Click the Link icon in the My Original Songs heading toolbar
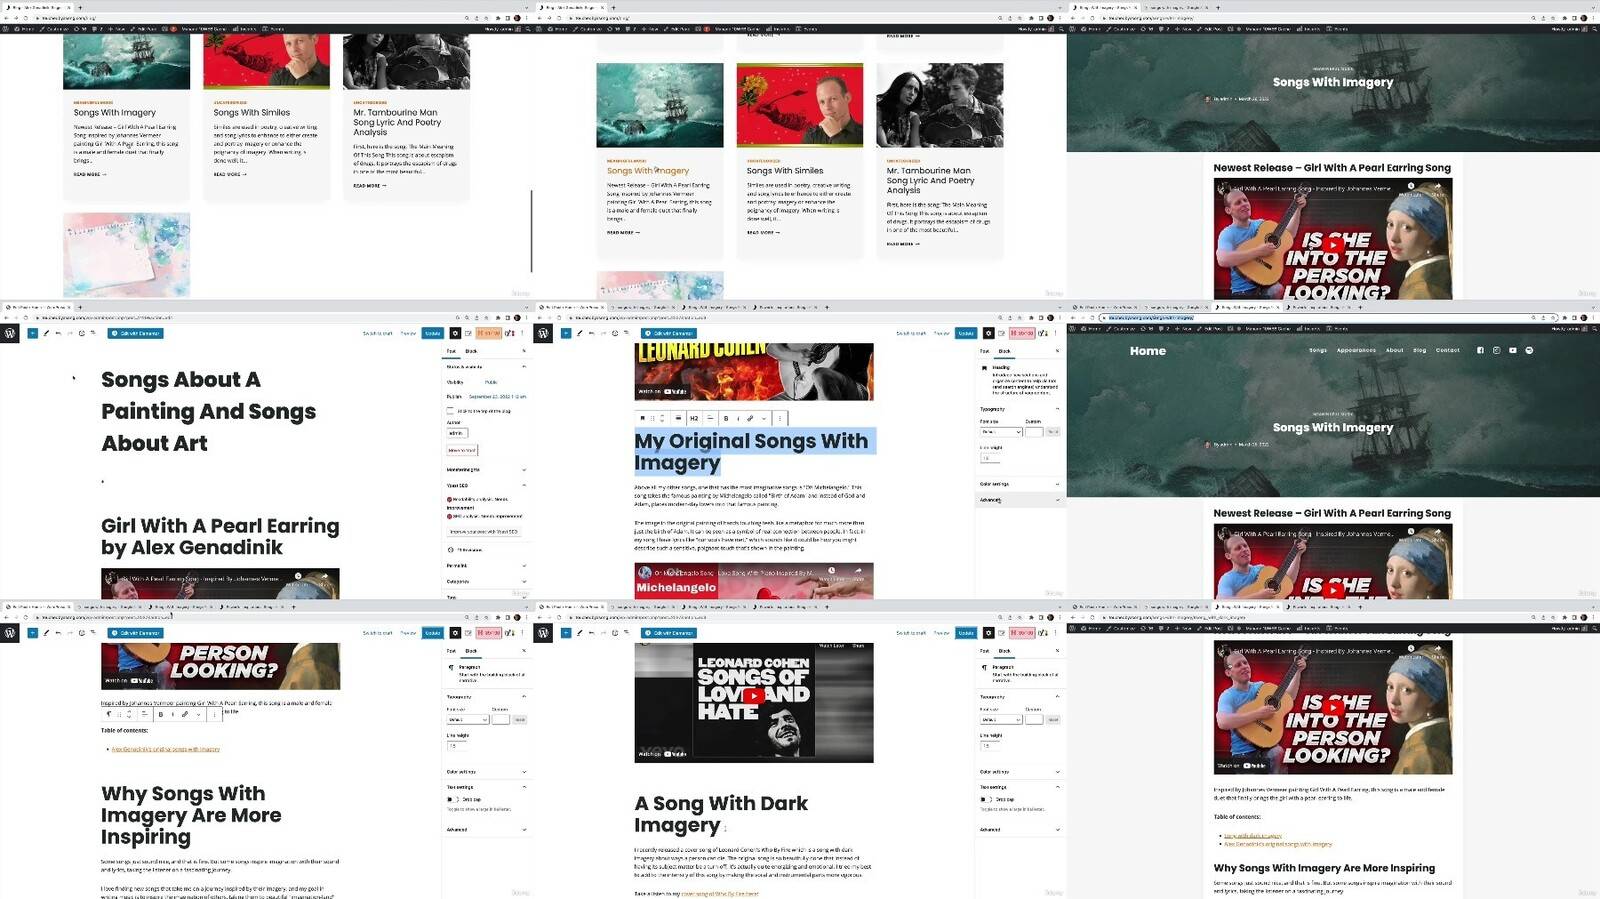The image size is (1600, 899). click(x=750, y=418)
